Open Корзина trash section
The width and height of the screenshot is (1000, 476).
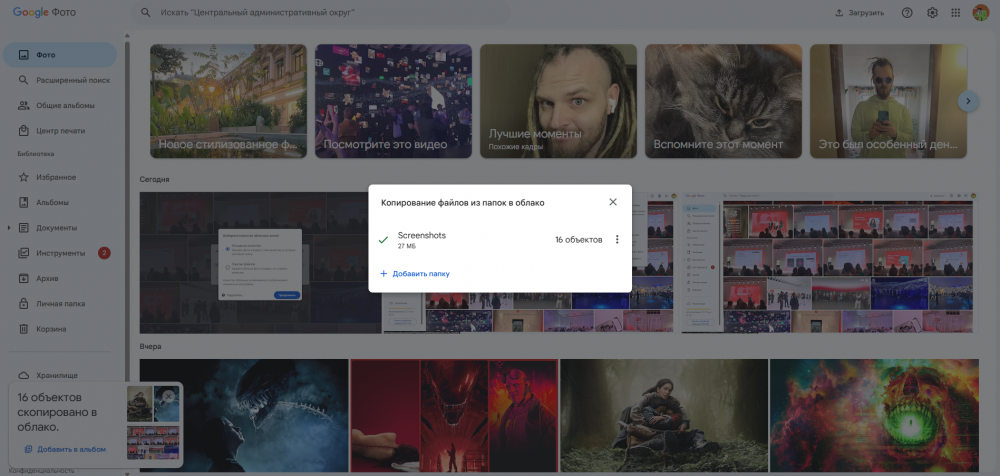[60, 329]
